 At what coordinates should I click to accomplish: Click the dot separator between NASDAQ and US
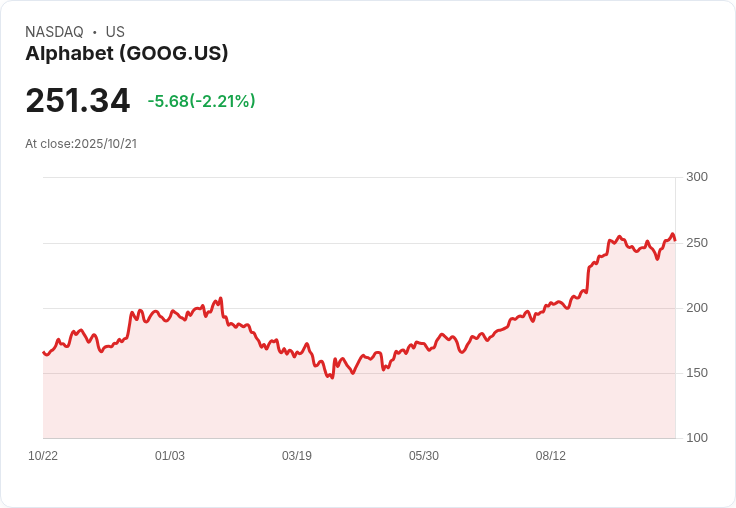click(95, 32)
